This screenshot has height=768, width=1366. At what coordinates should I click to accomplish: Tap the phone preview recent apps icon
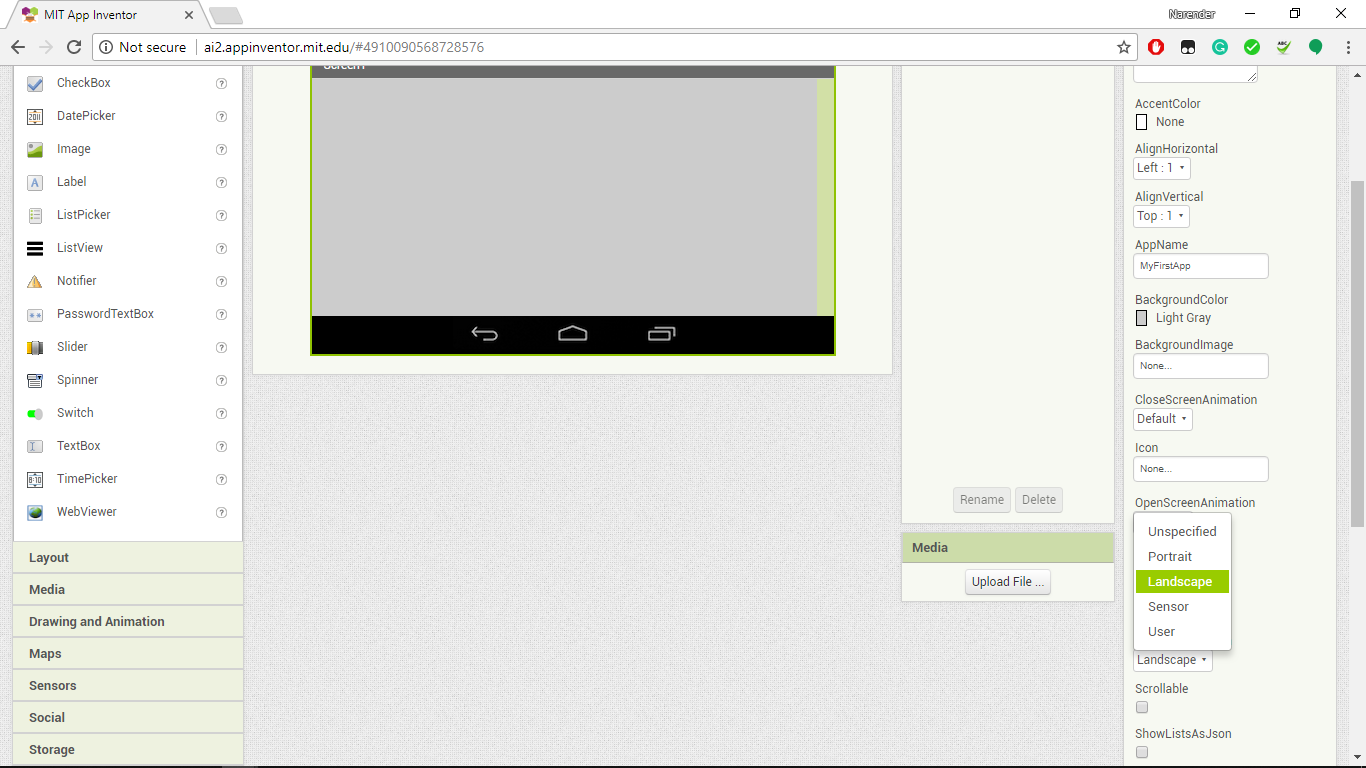click(x=662, y=334)
